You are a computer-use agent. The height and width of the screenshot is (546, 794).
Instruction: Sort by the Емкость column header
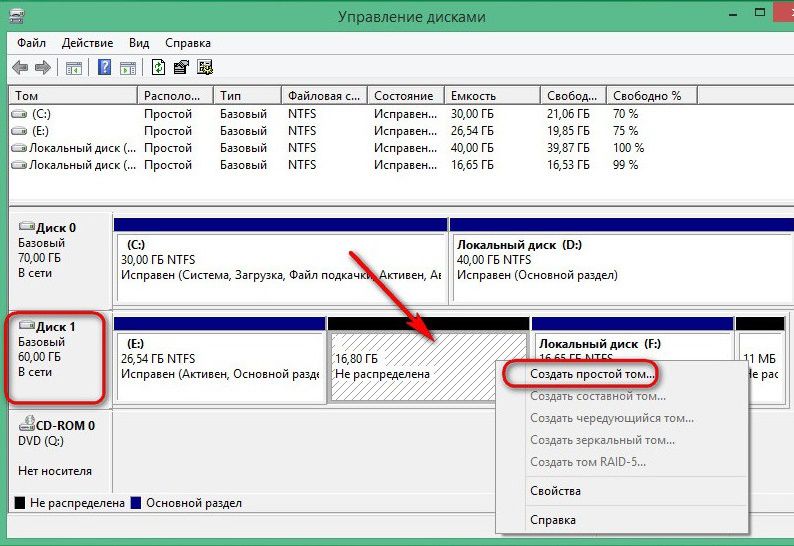coord(490,95)
